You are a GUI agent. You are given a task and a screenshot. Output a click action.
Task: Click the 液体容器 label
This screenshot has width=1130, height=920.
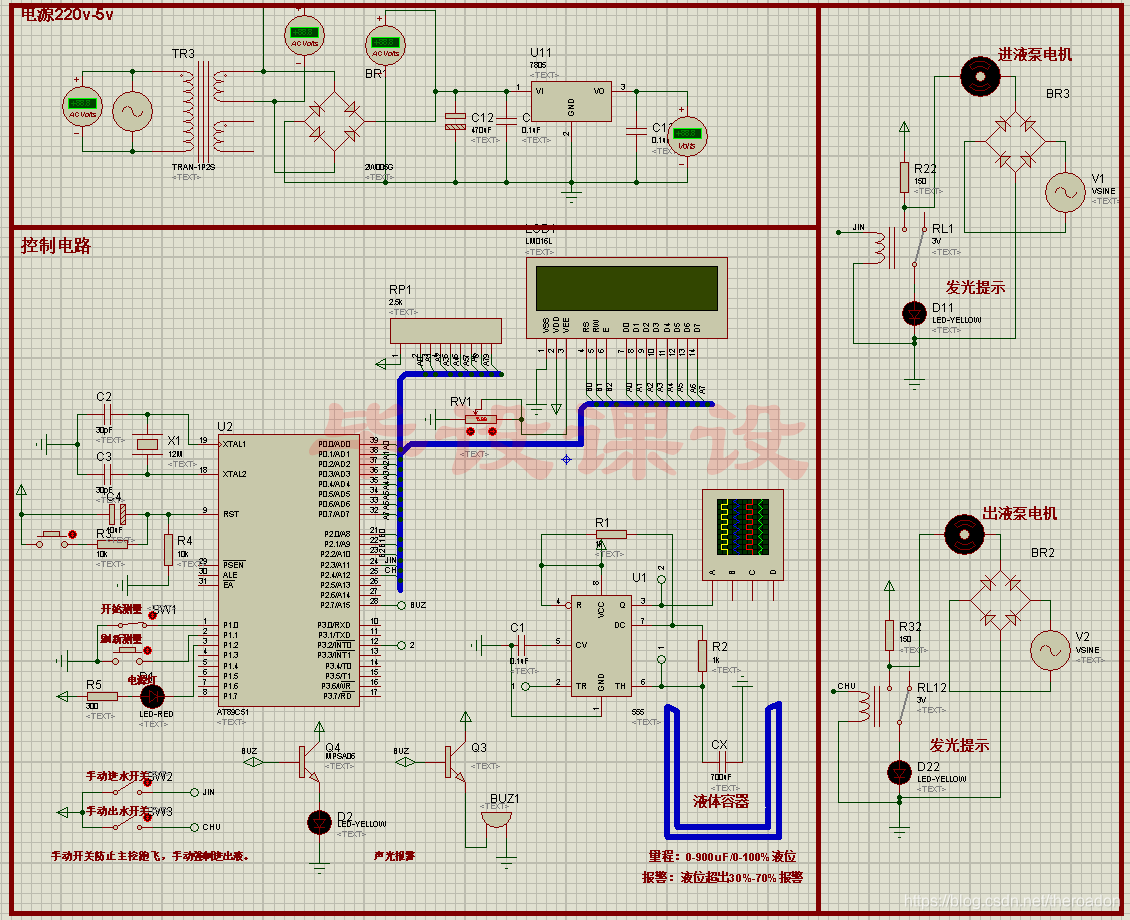[721, 801]
